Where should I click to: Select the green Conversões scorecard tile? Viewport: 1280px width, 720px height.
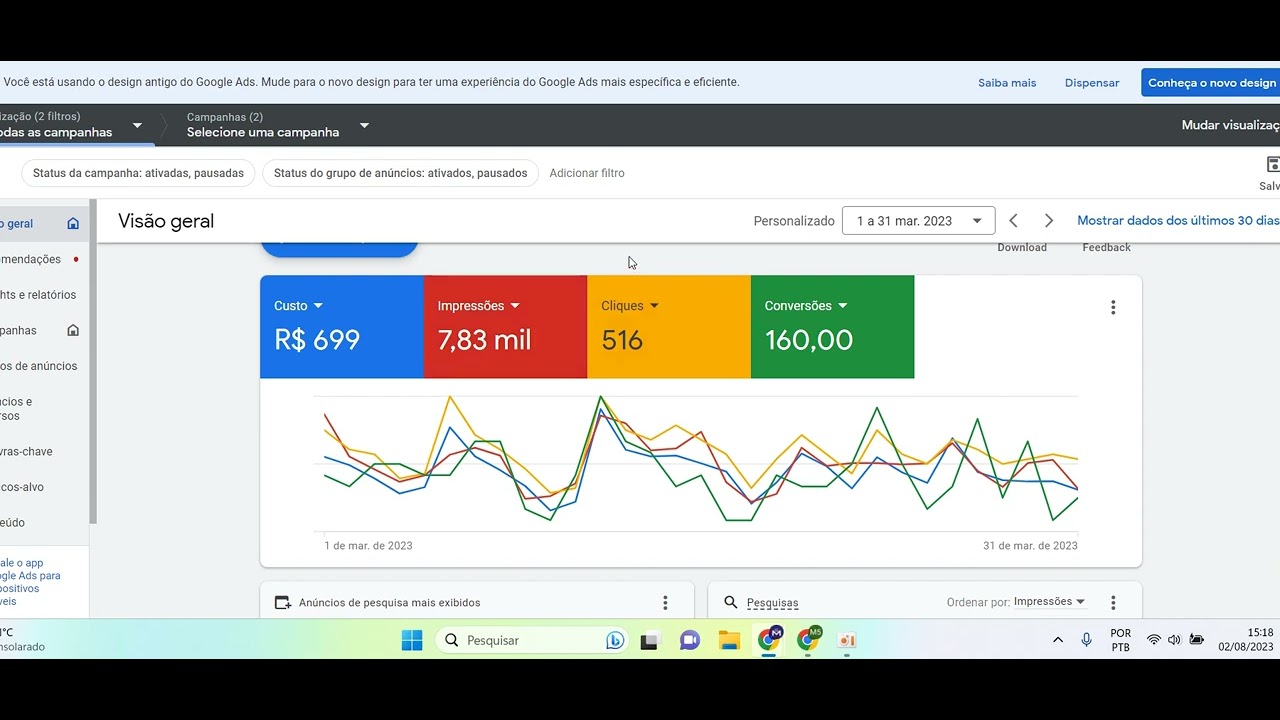click(x=832, y=327)
